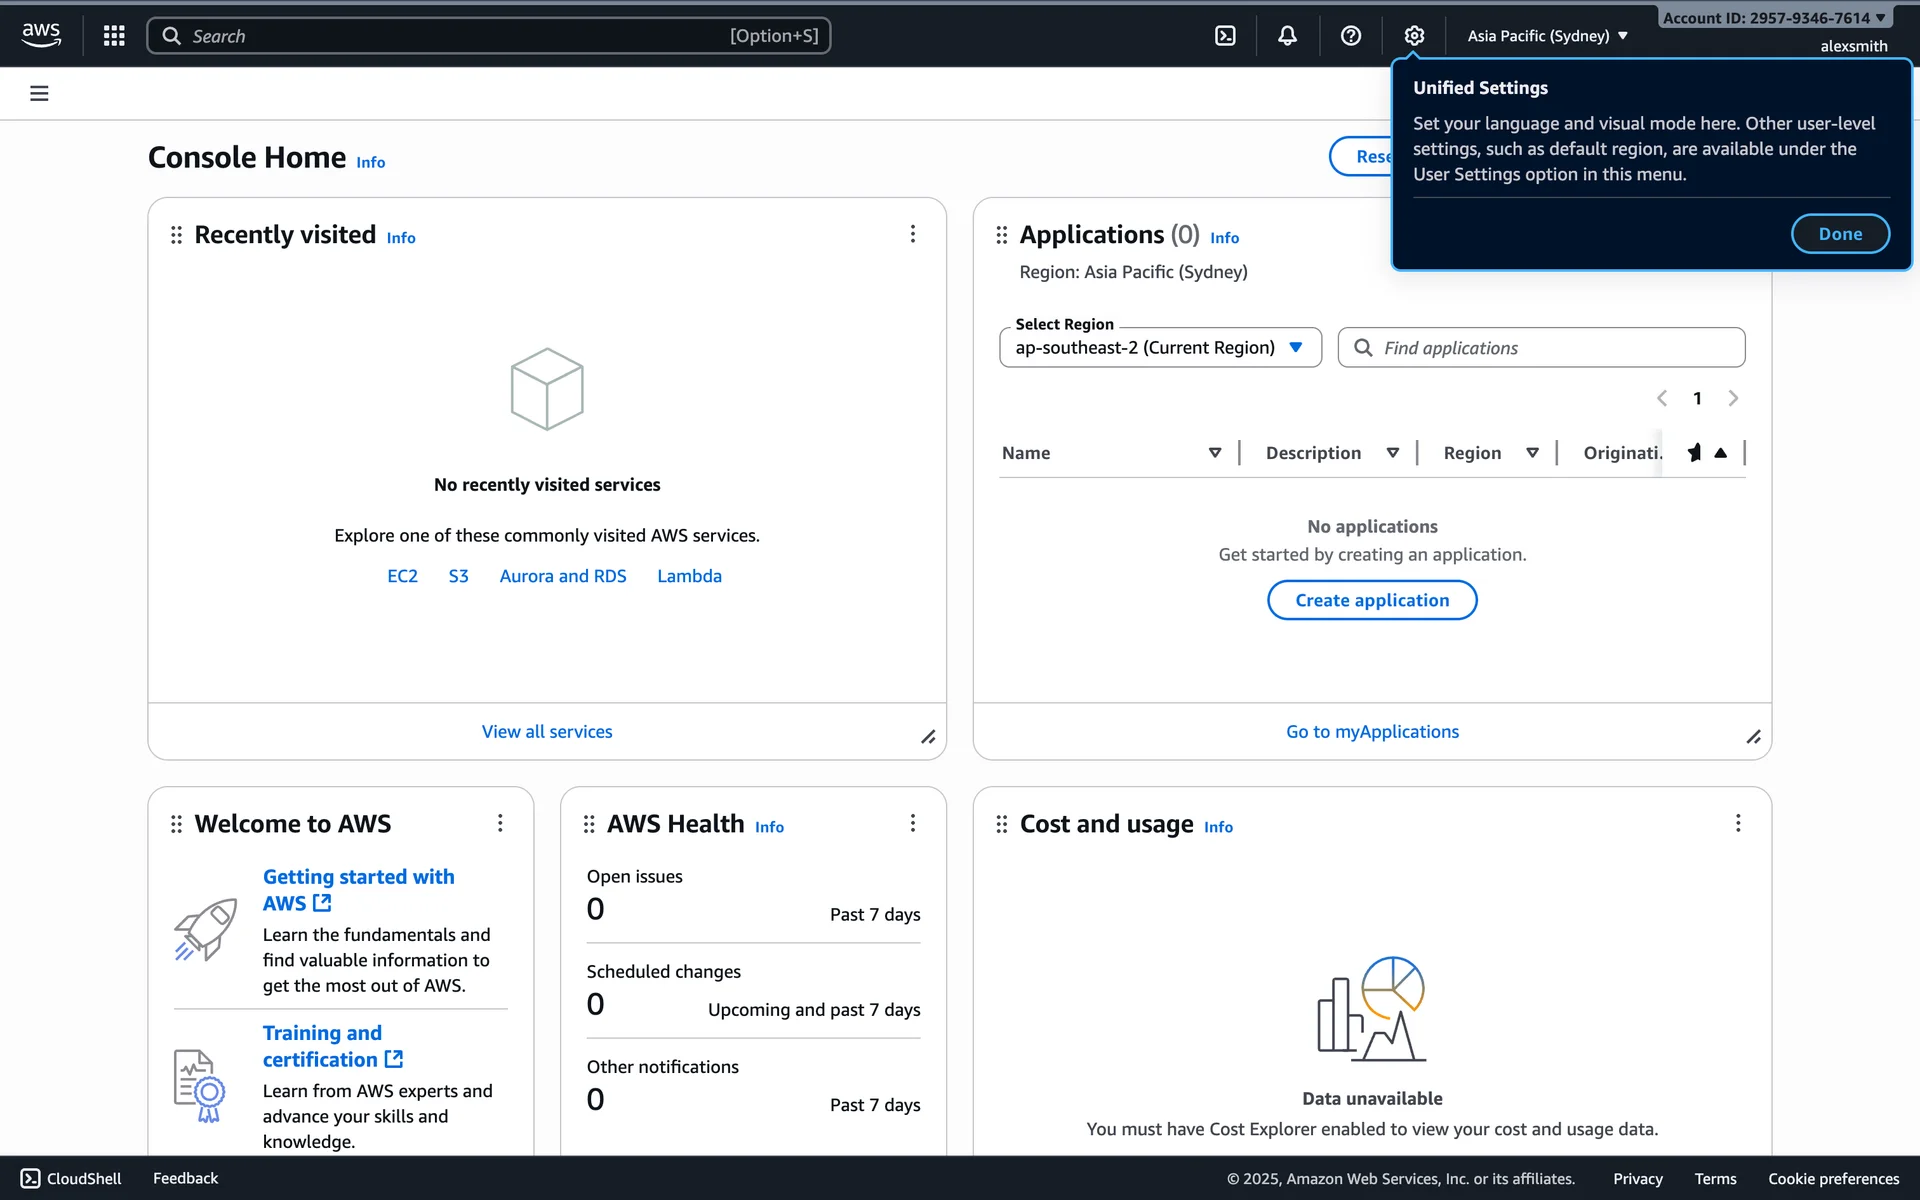Open the help question mark menu
The height and width of the screenshot is (1200, 1920).
coord(1350,36)
